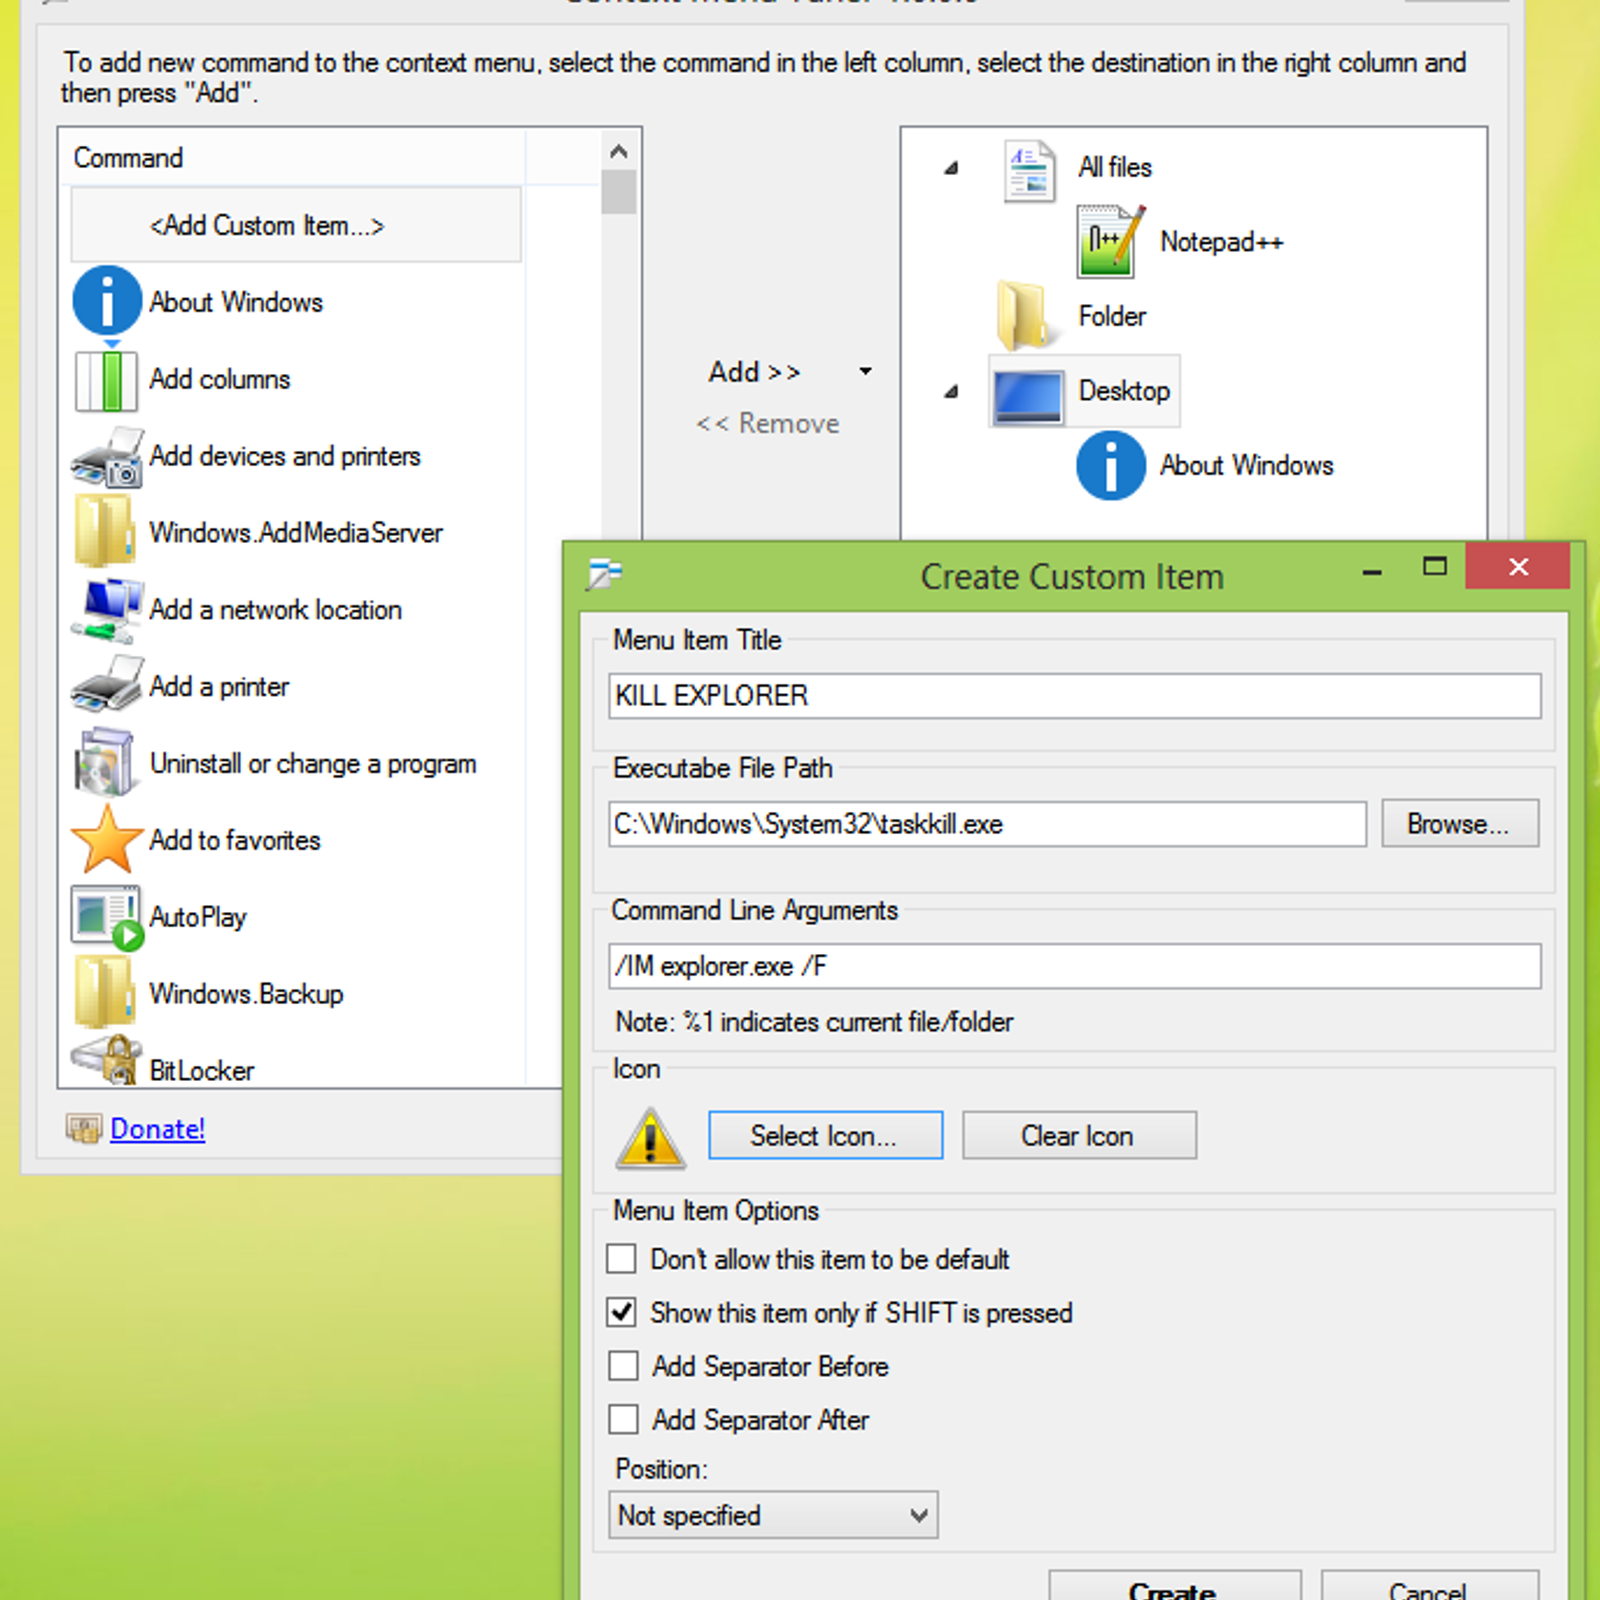Click the Notepad++ icon in the tree
1600x1600 pixels.
[x=1110, y=242]
